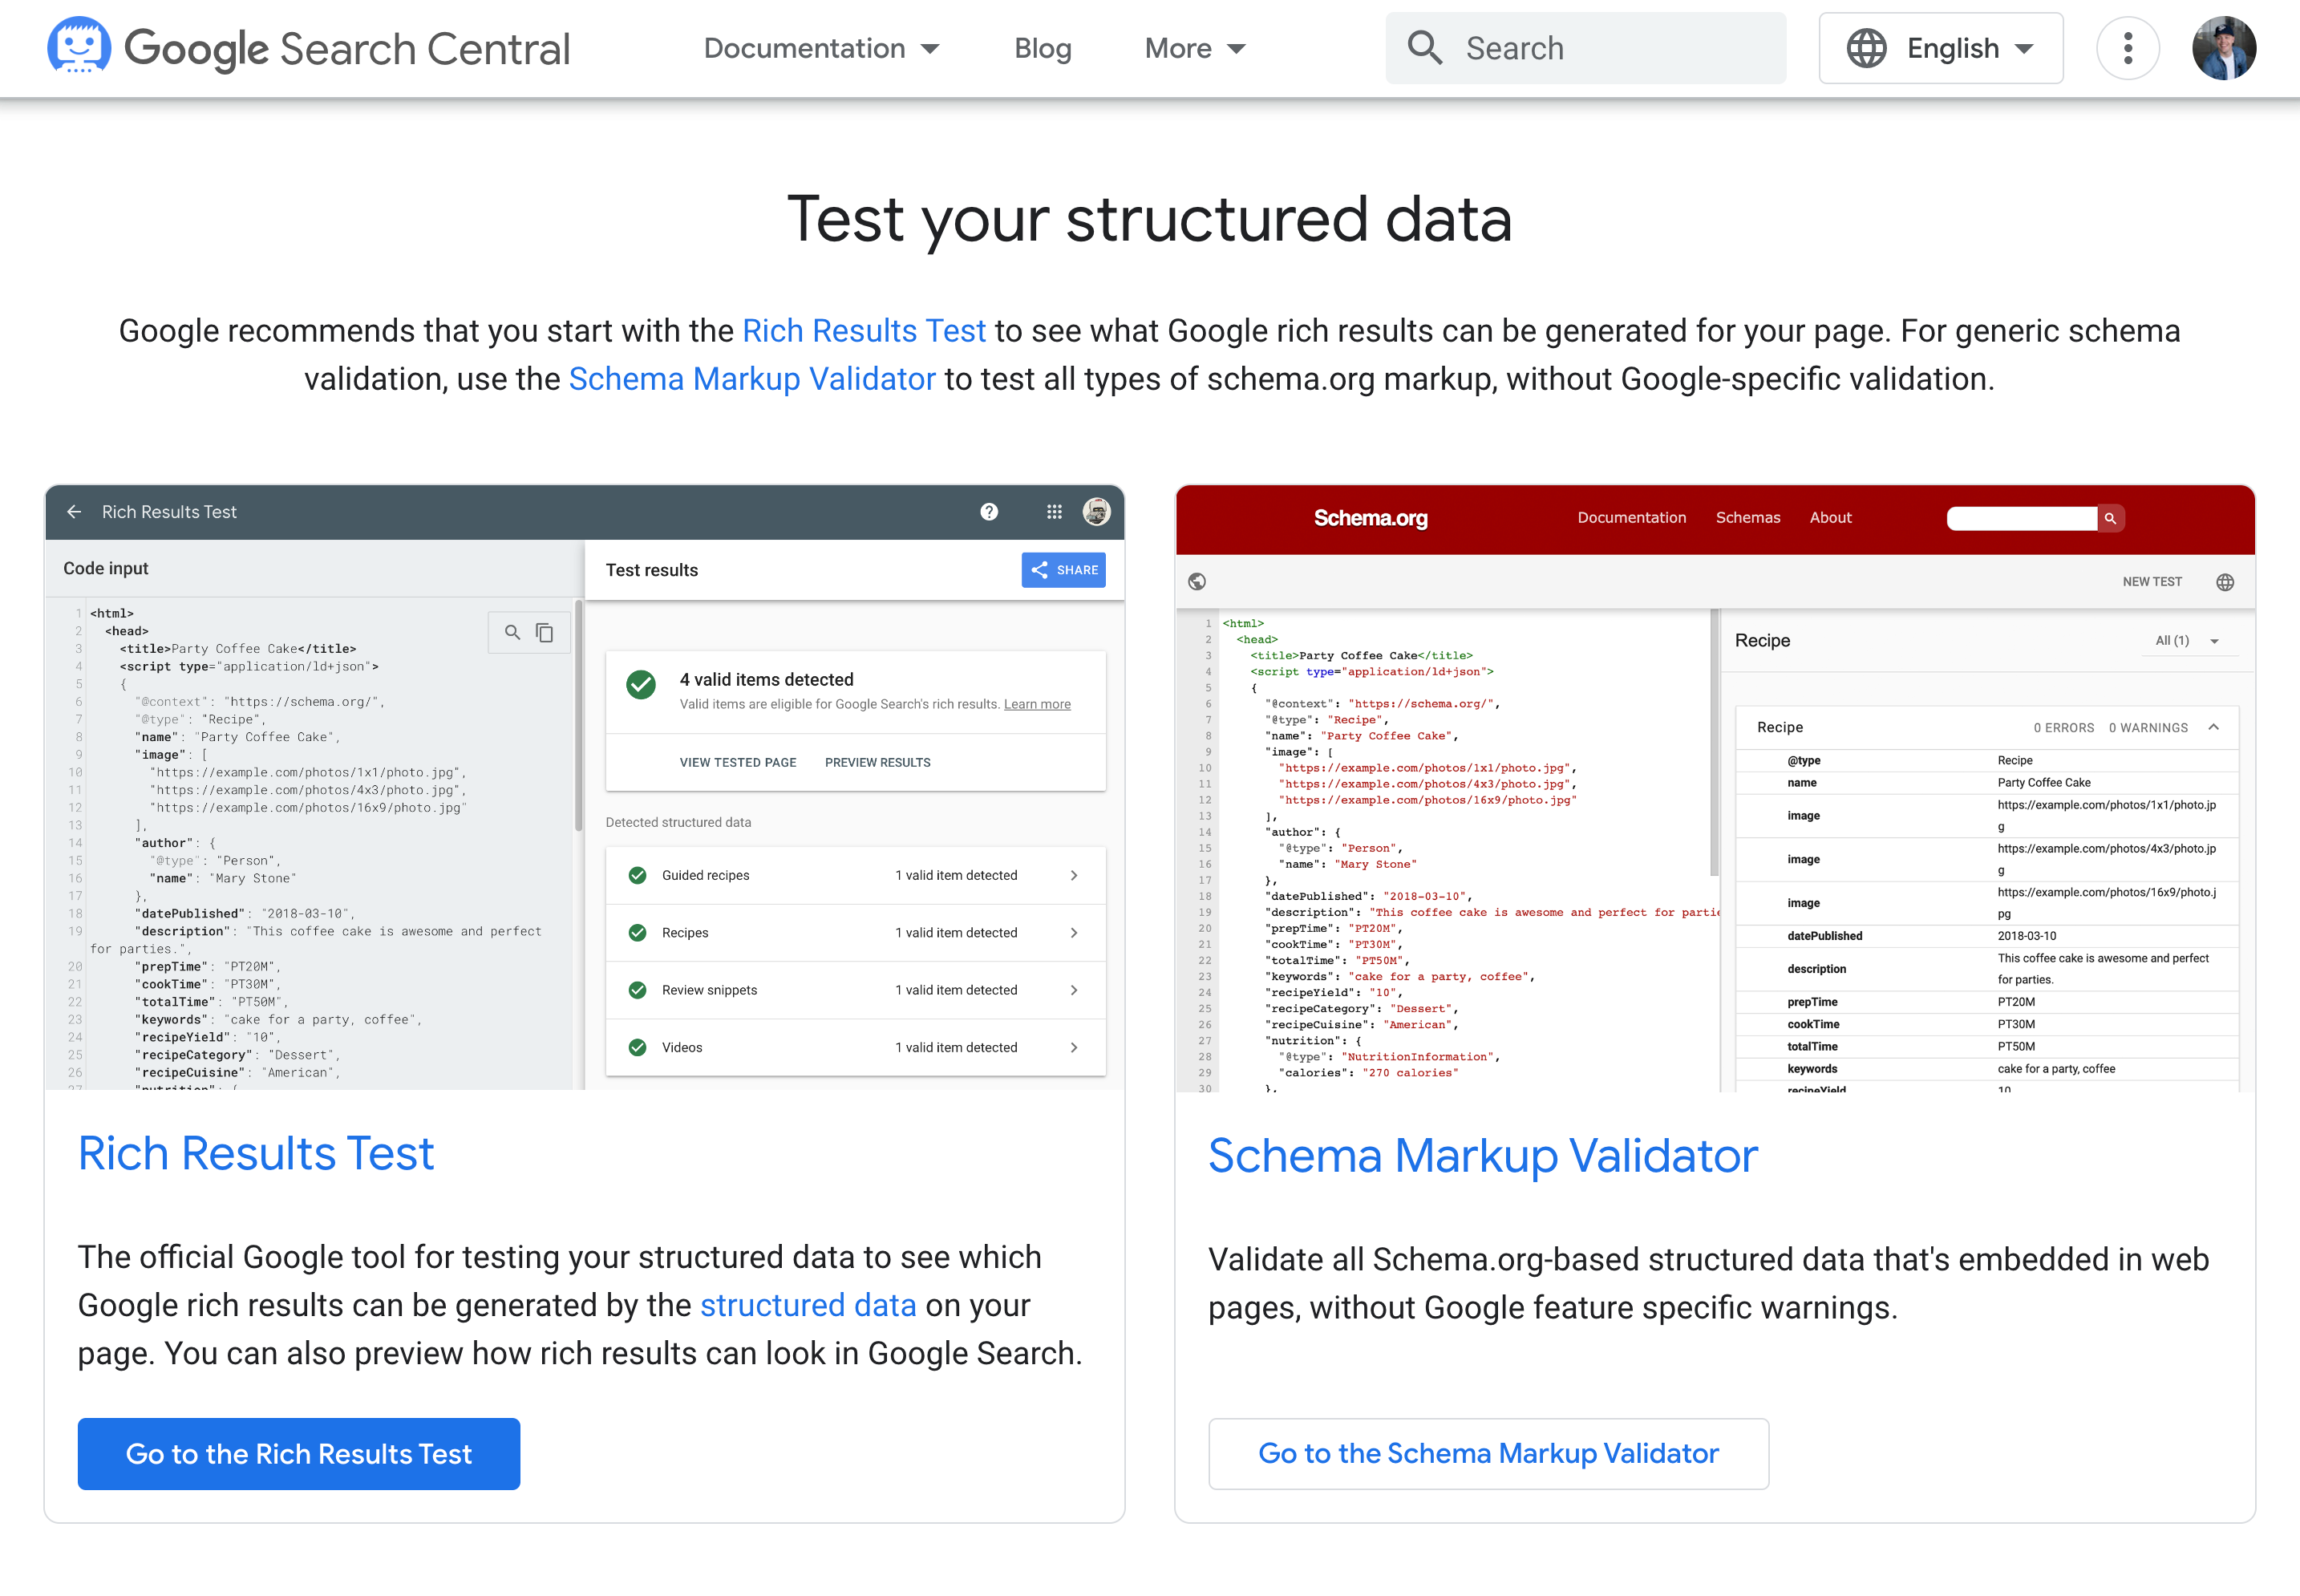
Task: Click the copy icon in Rich Results code panel
Action: tap(545, 633)
